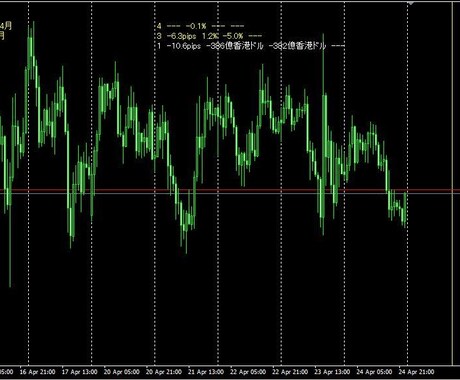Select the '1.2%' value in row 3

tap(211, 36)
